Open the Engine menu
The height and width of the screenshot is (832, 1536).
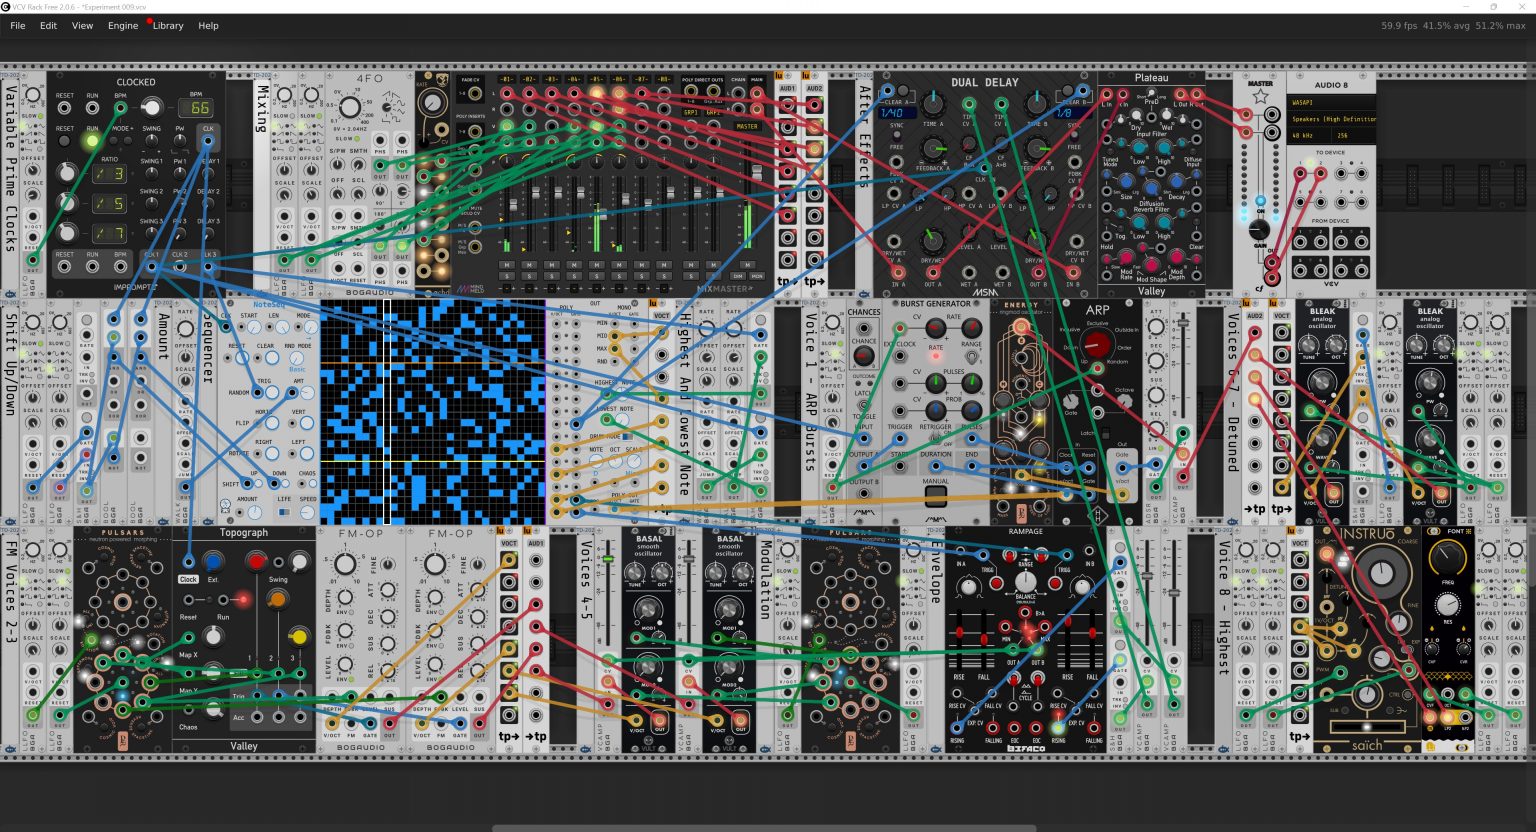123,26
